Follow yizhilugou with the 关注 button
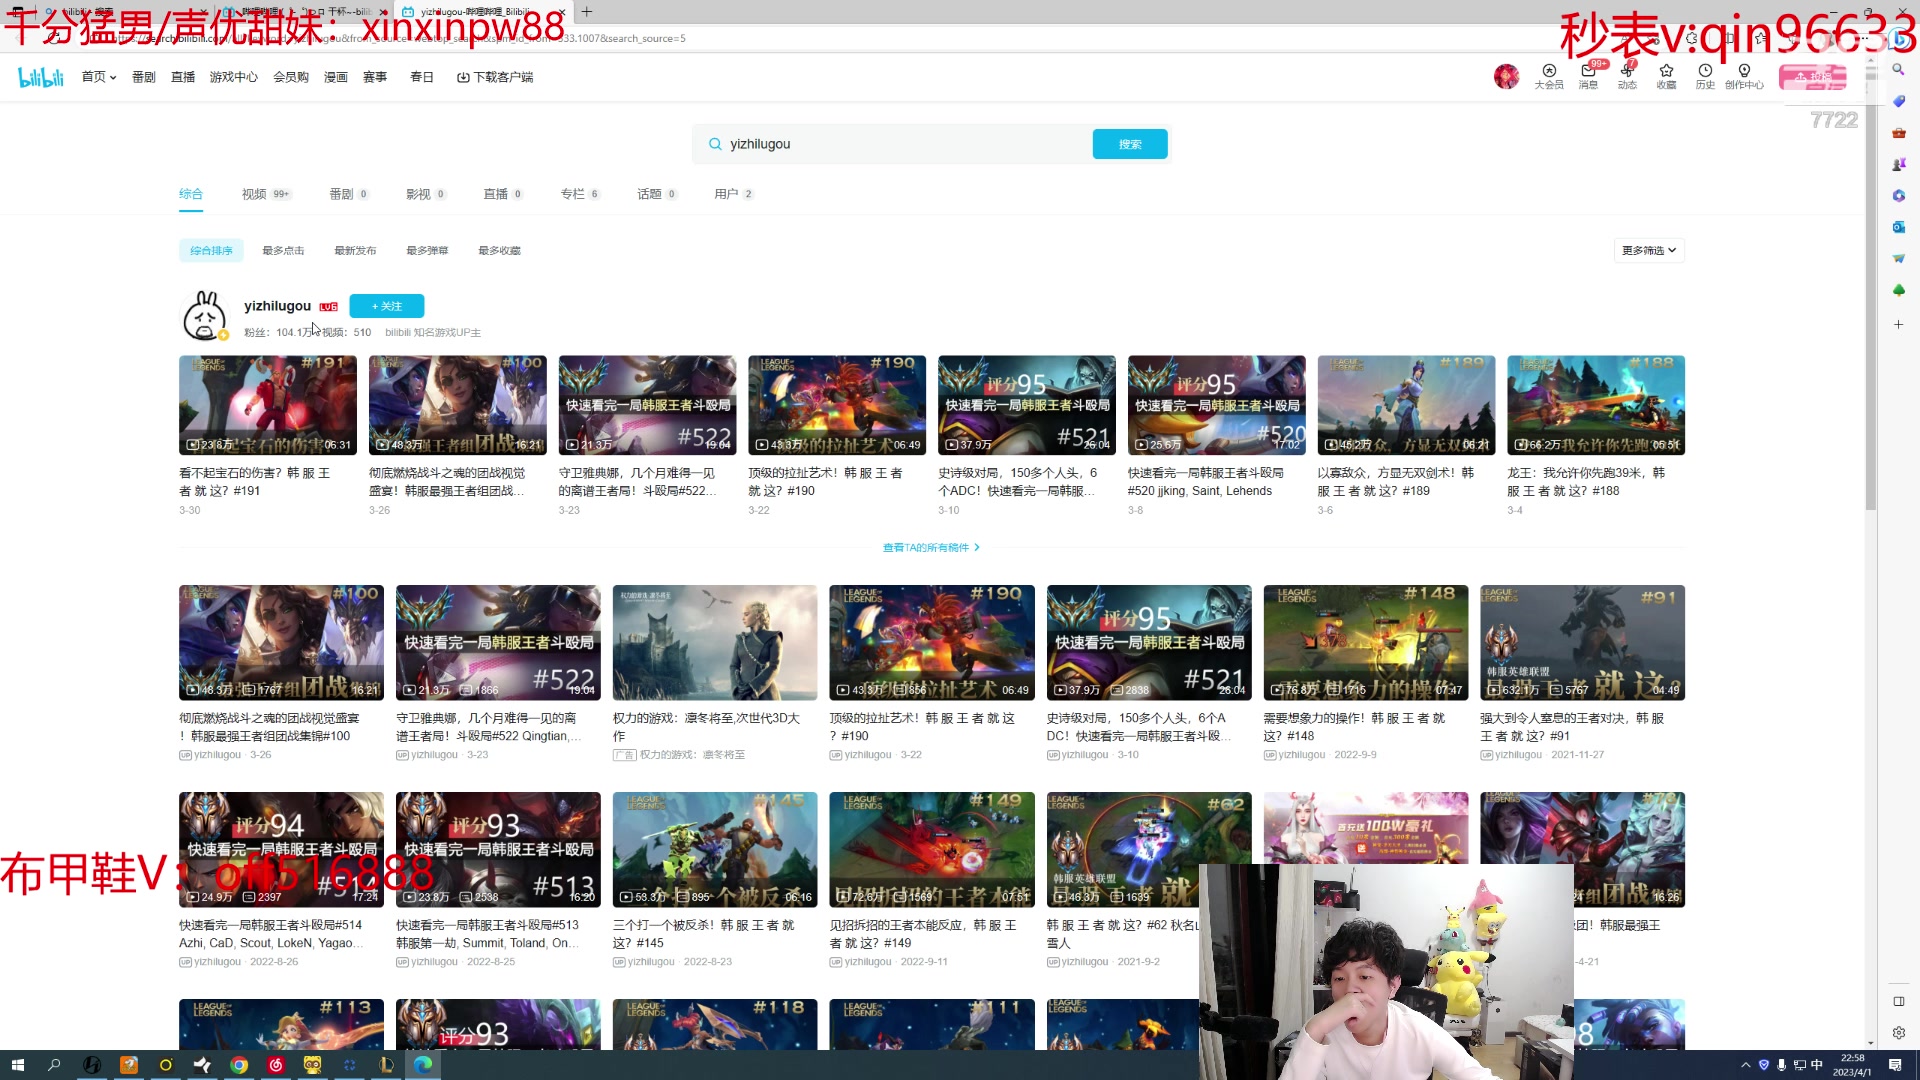 tap(386, 306)
